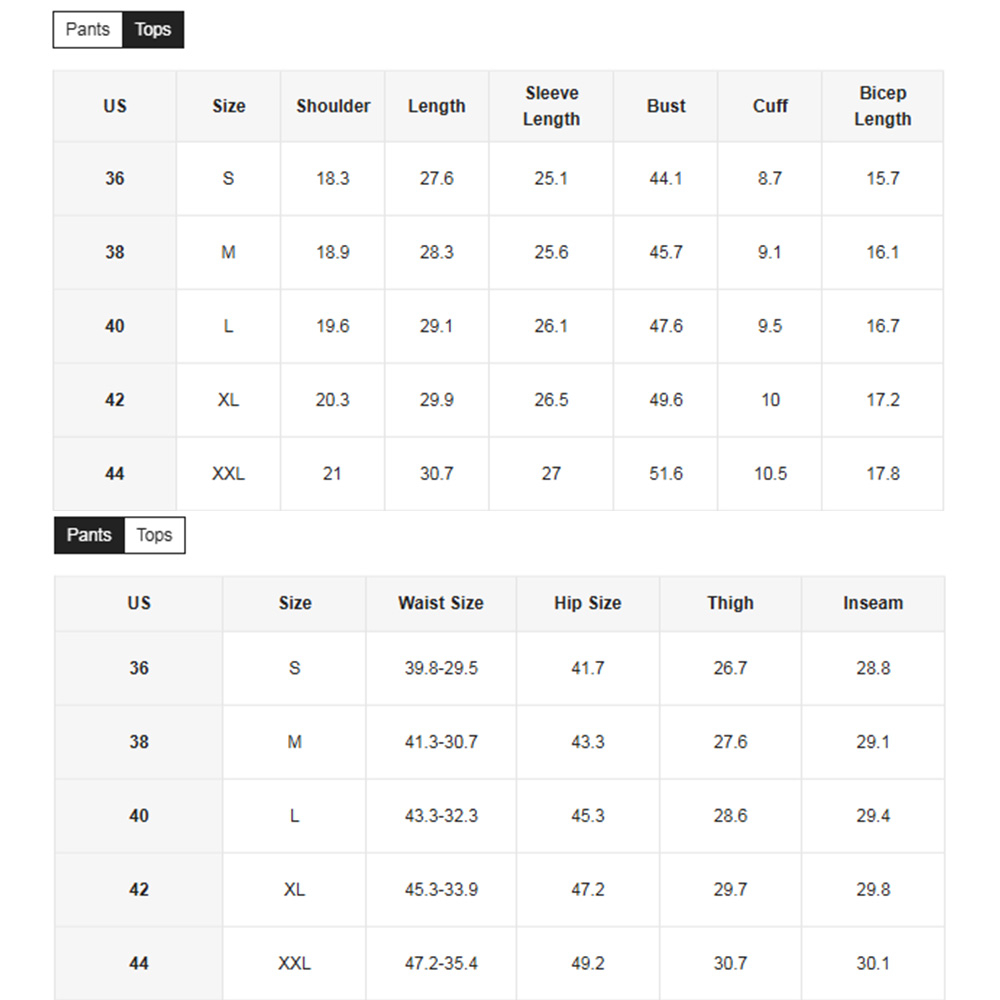Click the Bust column header
The width and height of the screenshot is (1000, 1000).
tap(666, 106)
